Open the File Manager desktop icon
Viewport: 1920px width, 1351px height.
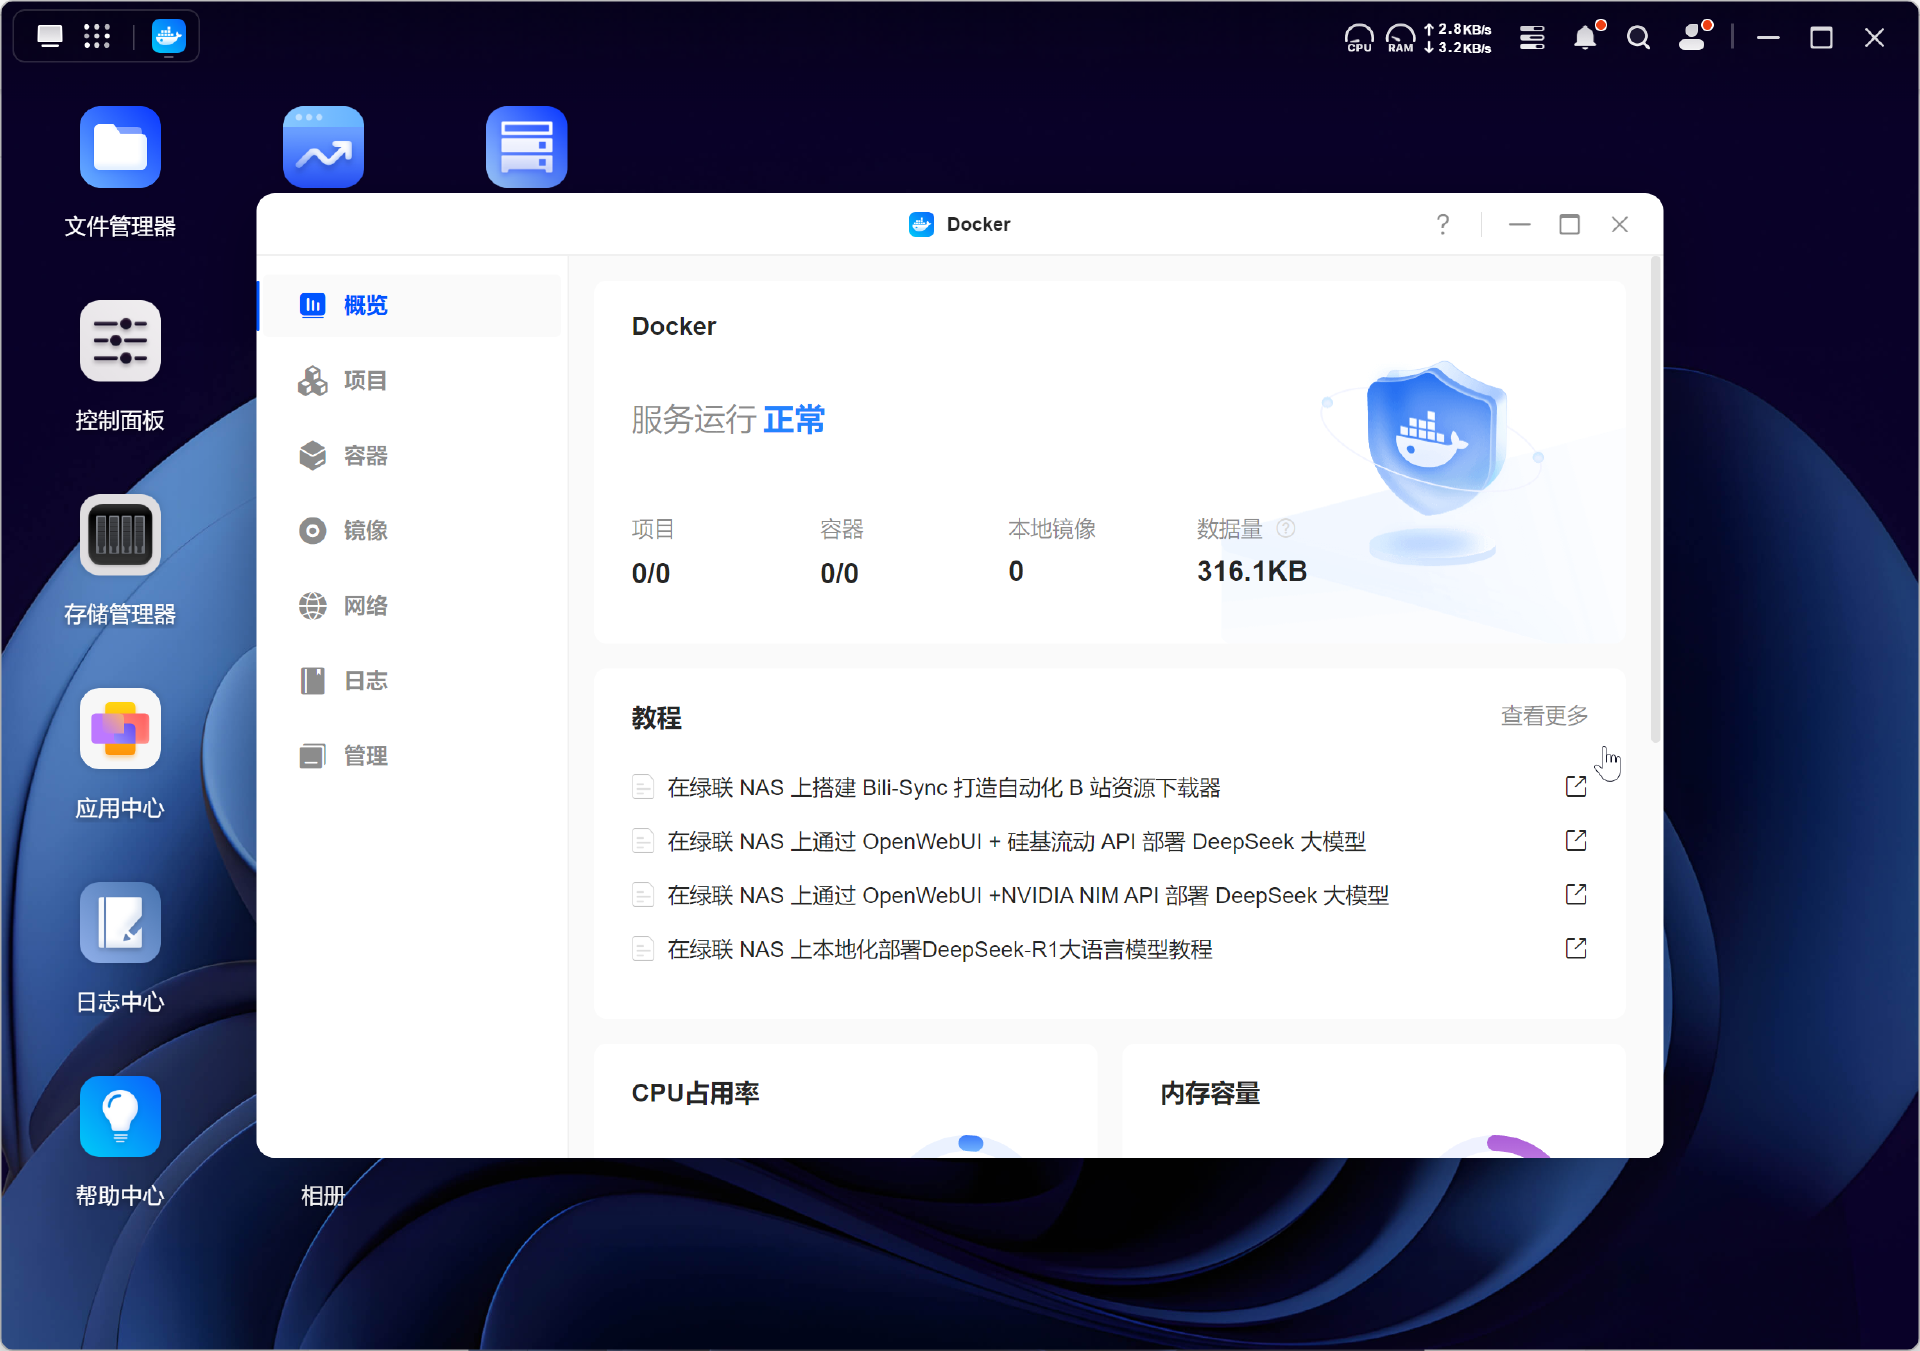coord(120,147)
